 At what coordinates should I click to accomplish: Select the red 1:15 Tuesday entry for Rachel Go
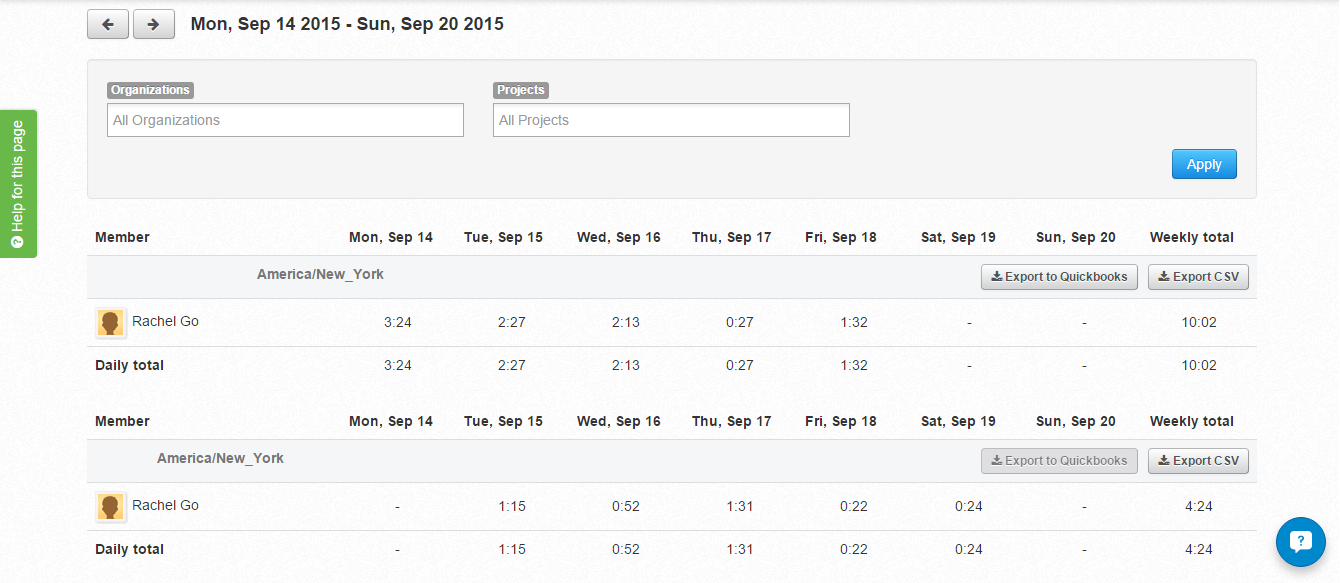pos(512,507)
